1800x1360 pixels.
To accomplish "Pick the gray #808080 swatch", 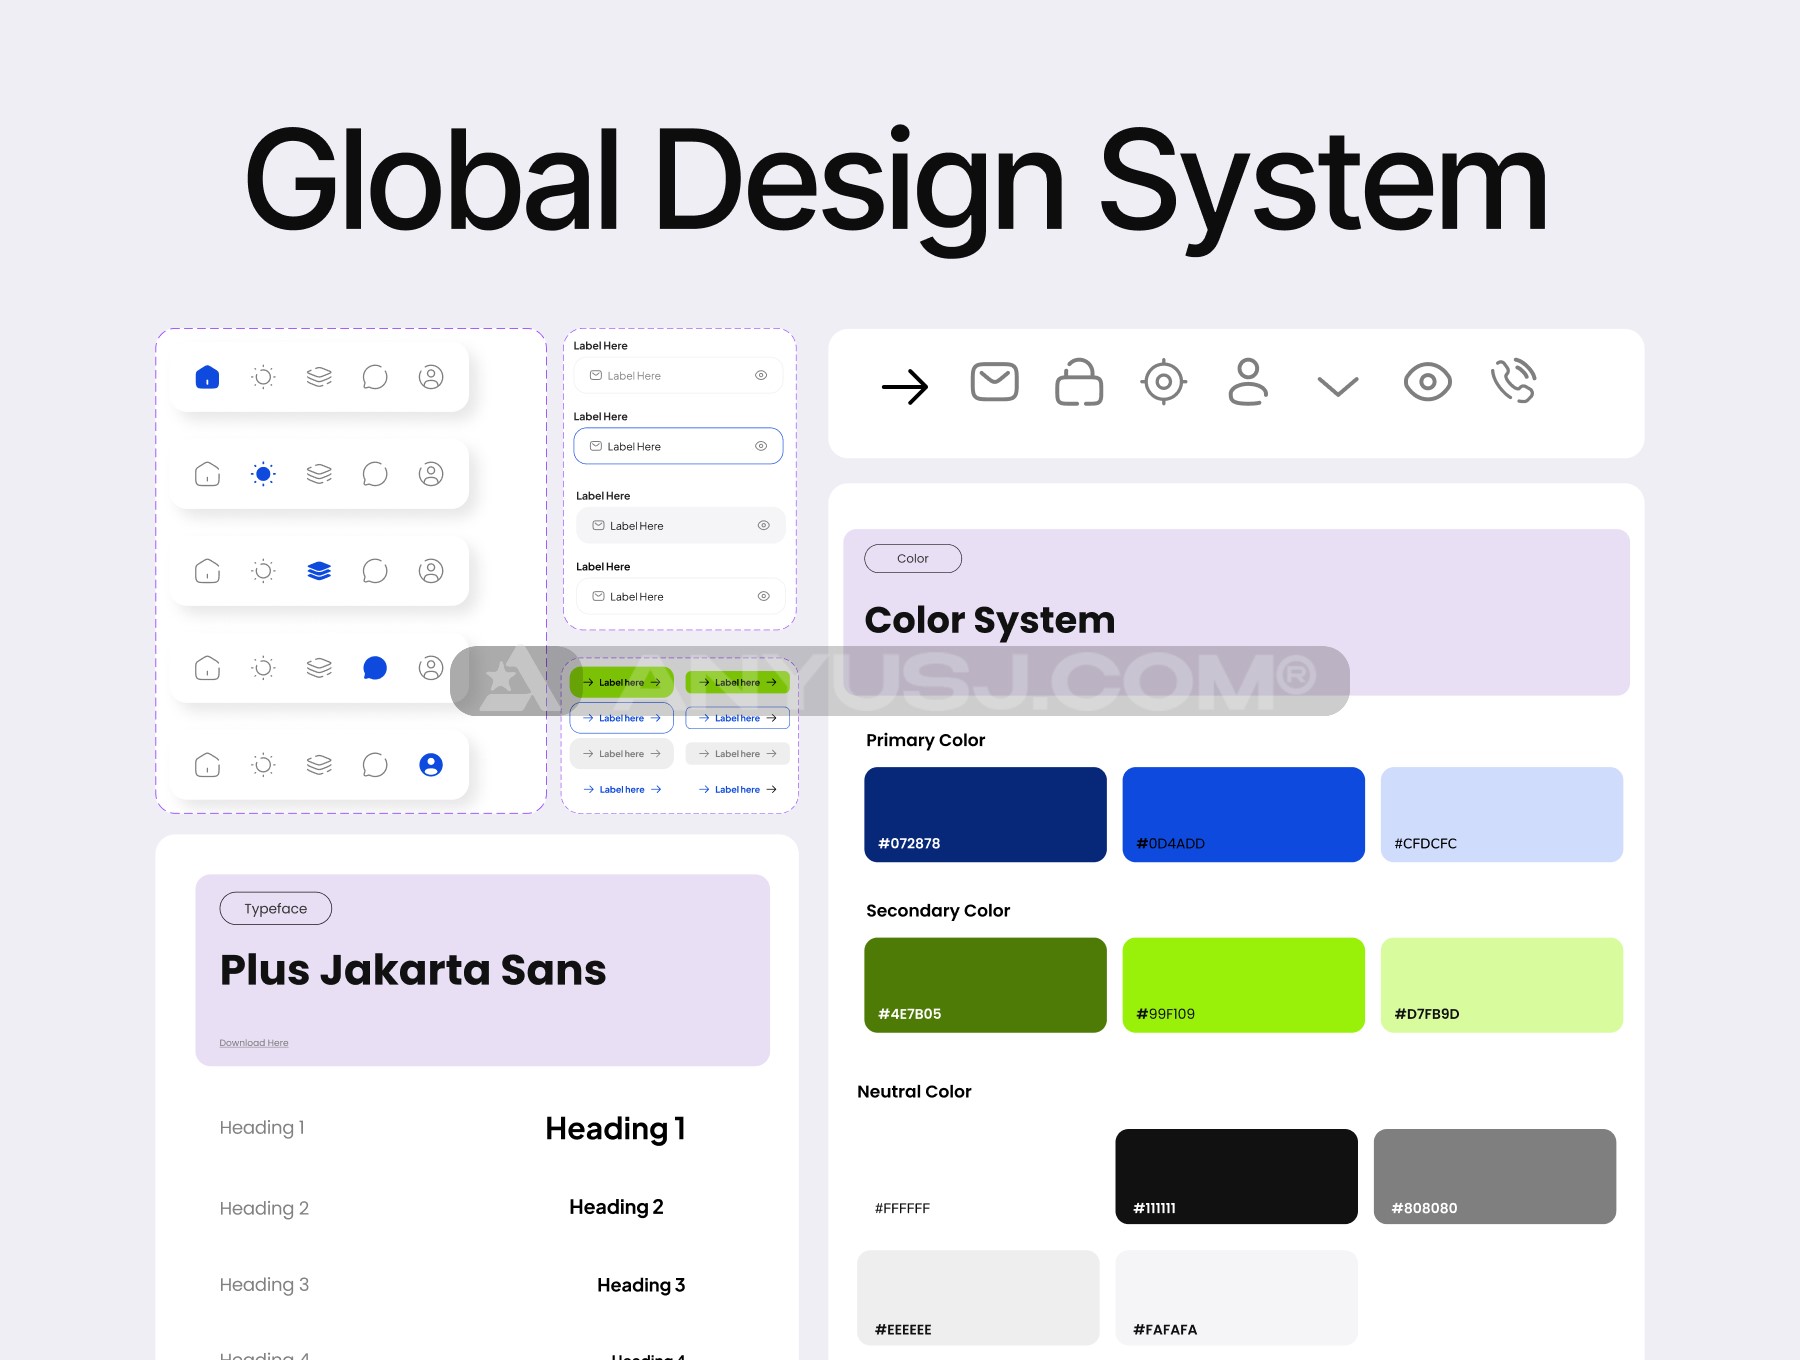I will click(1494, 1176).
